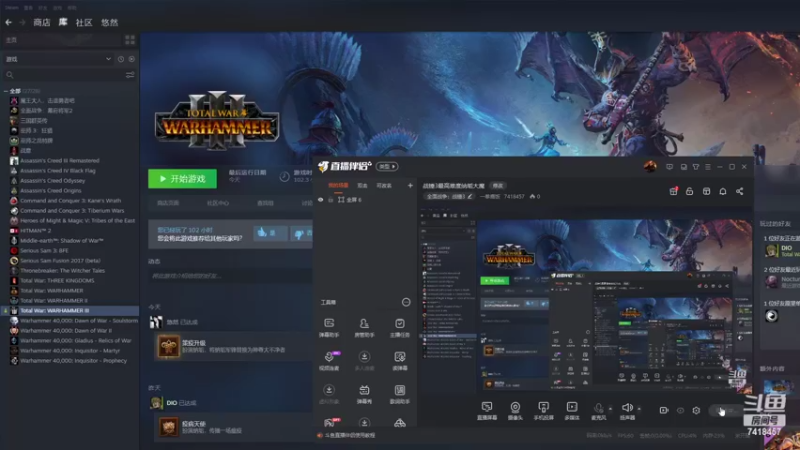Open the microphone options arrow
Image resolution: width=800 pixels, height=450 pixels.
click(x=610, y=409)
